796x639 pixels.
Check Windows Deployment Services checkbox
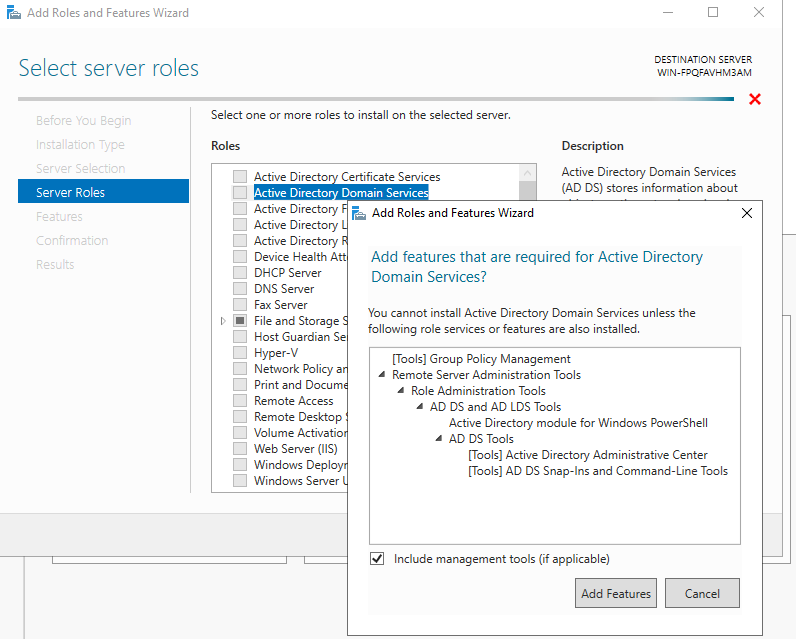tap(240, 464)
